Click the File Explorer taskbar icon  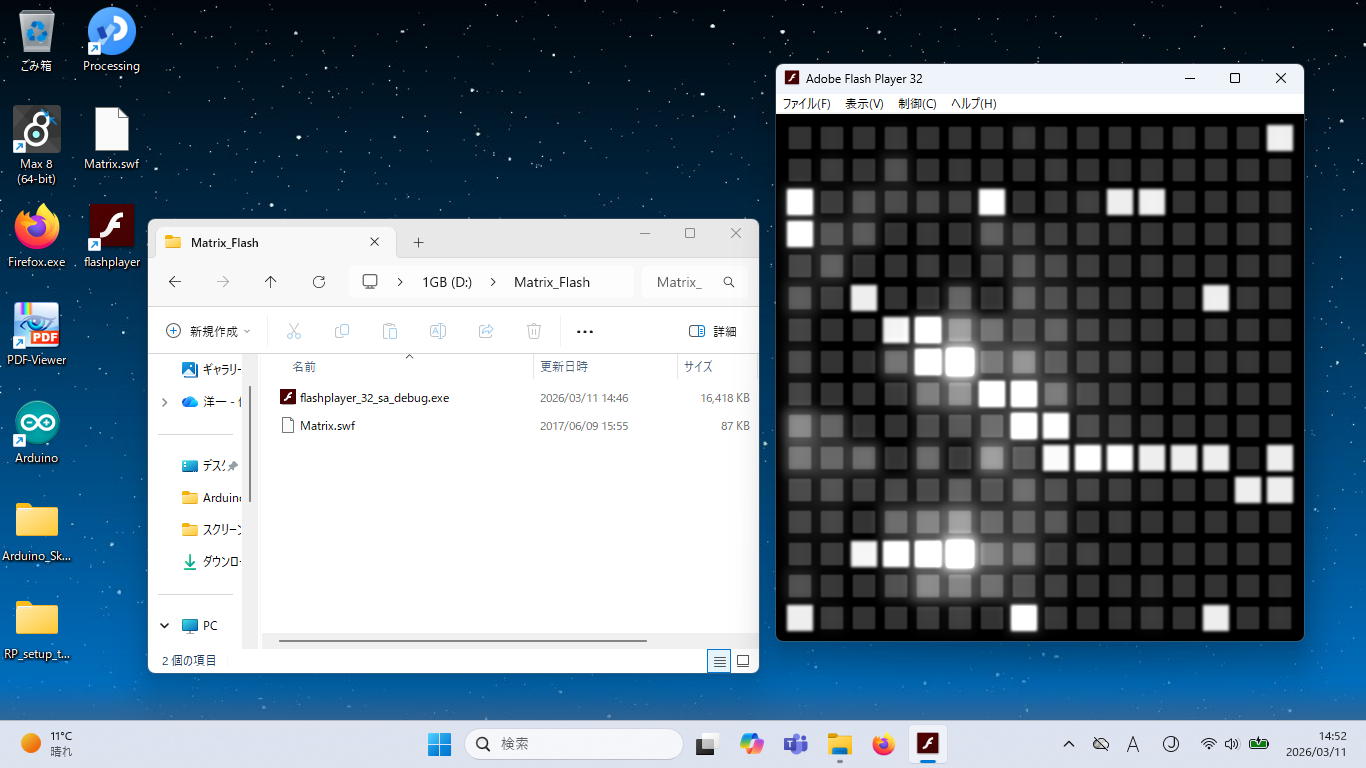tap(840, 744)
